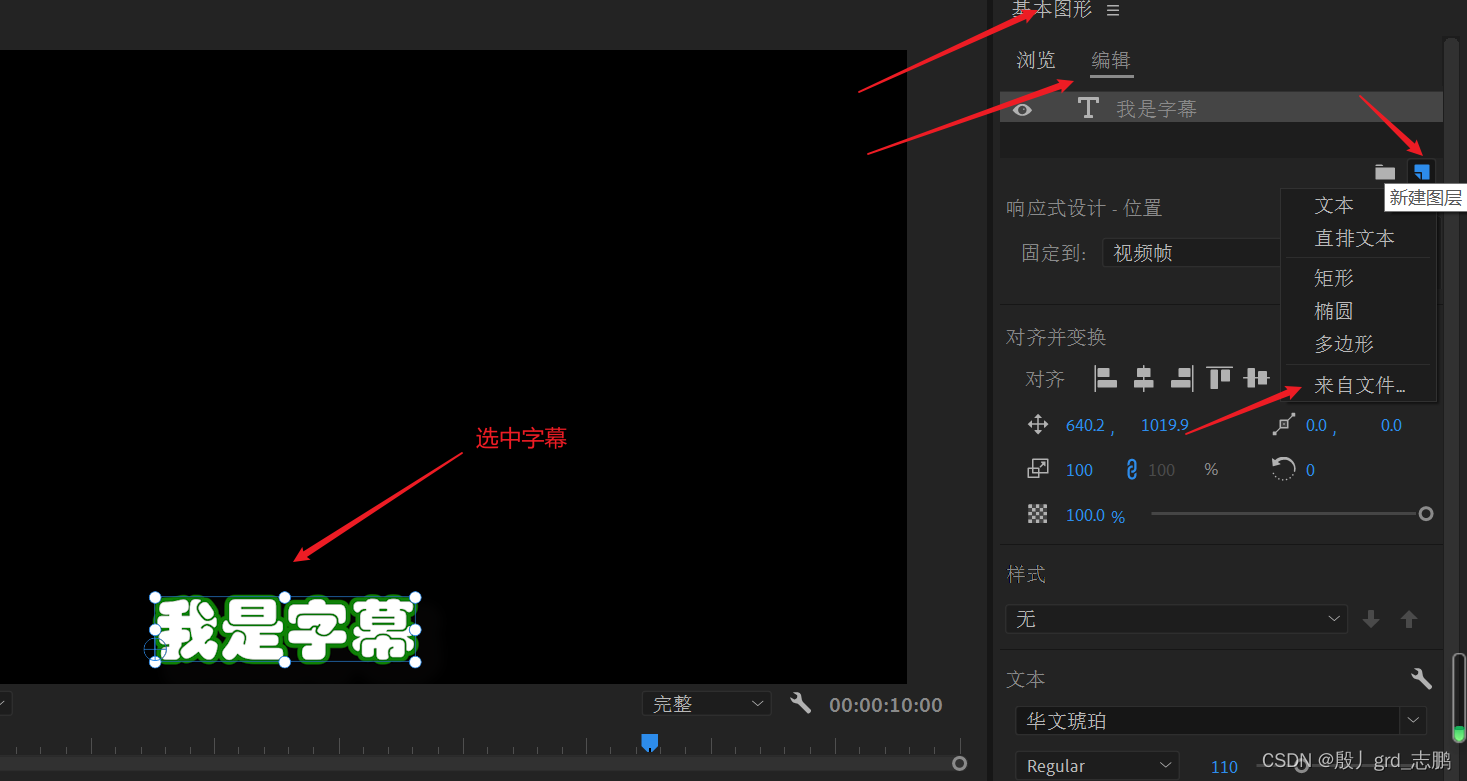Choose 直排文本 from new layer menu
Image resolution: width=1467 pixels, height=781 pixels.
pos(1354,239)
